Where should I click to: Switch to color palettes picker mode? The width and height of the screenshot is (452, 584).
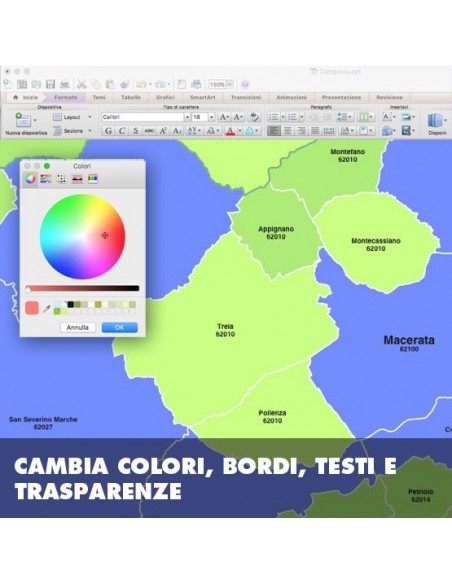(x=61, y=179)
